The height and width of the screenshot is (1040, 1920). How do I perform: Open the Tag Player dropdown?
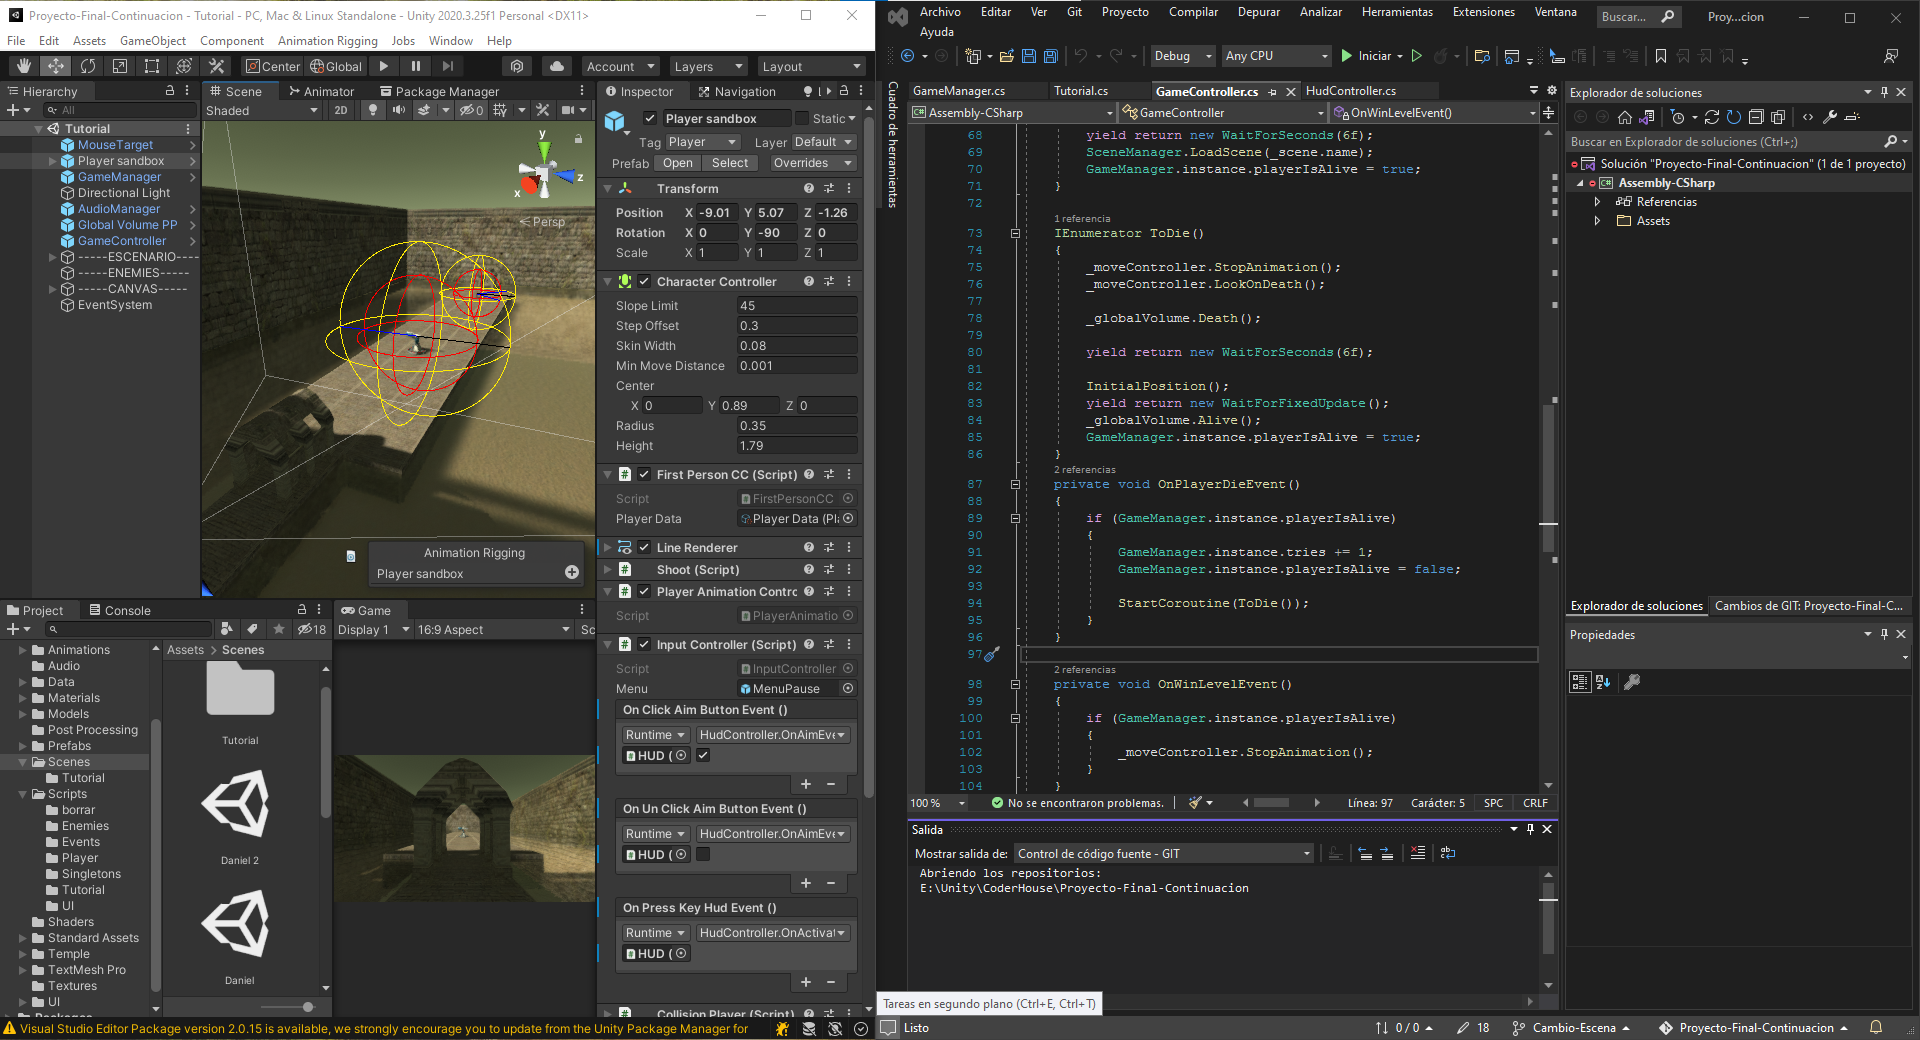click(702, 142)
